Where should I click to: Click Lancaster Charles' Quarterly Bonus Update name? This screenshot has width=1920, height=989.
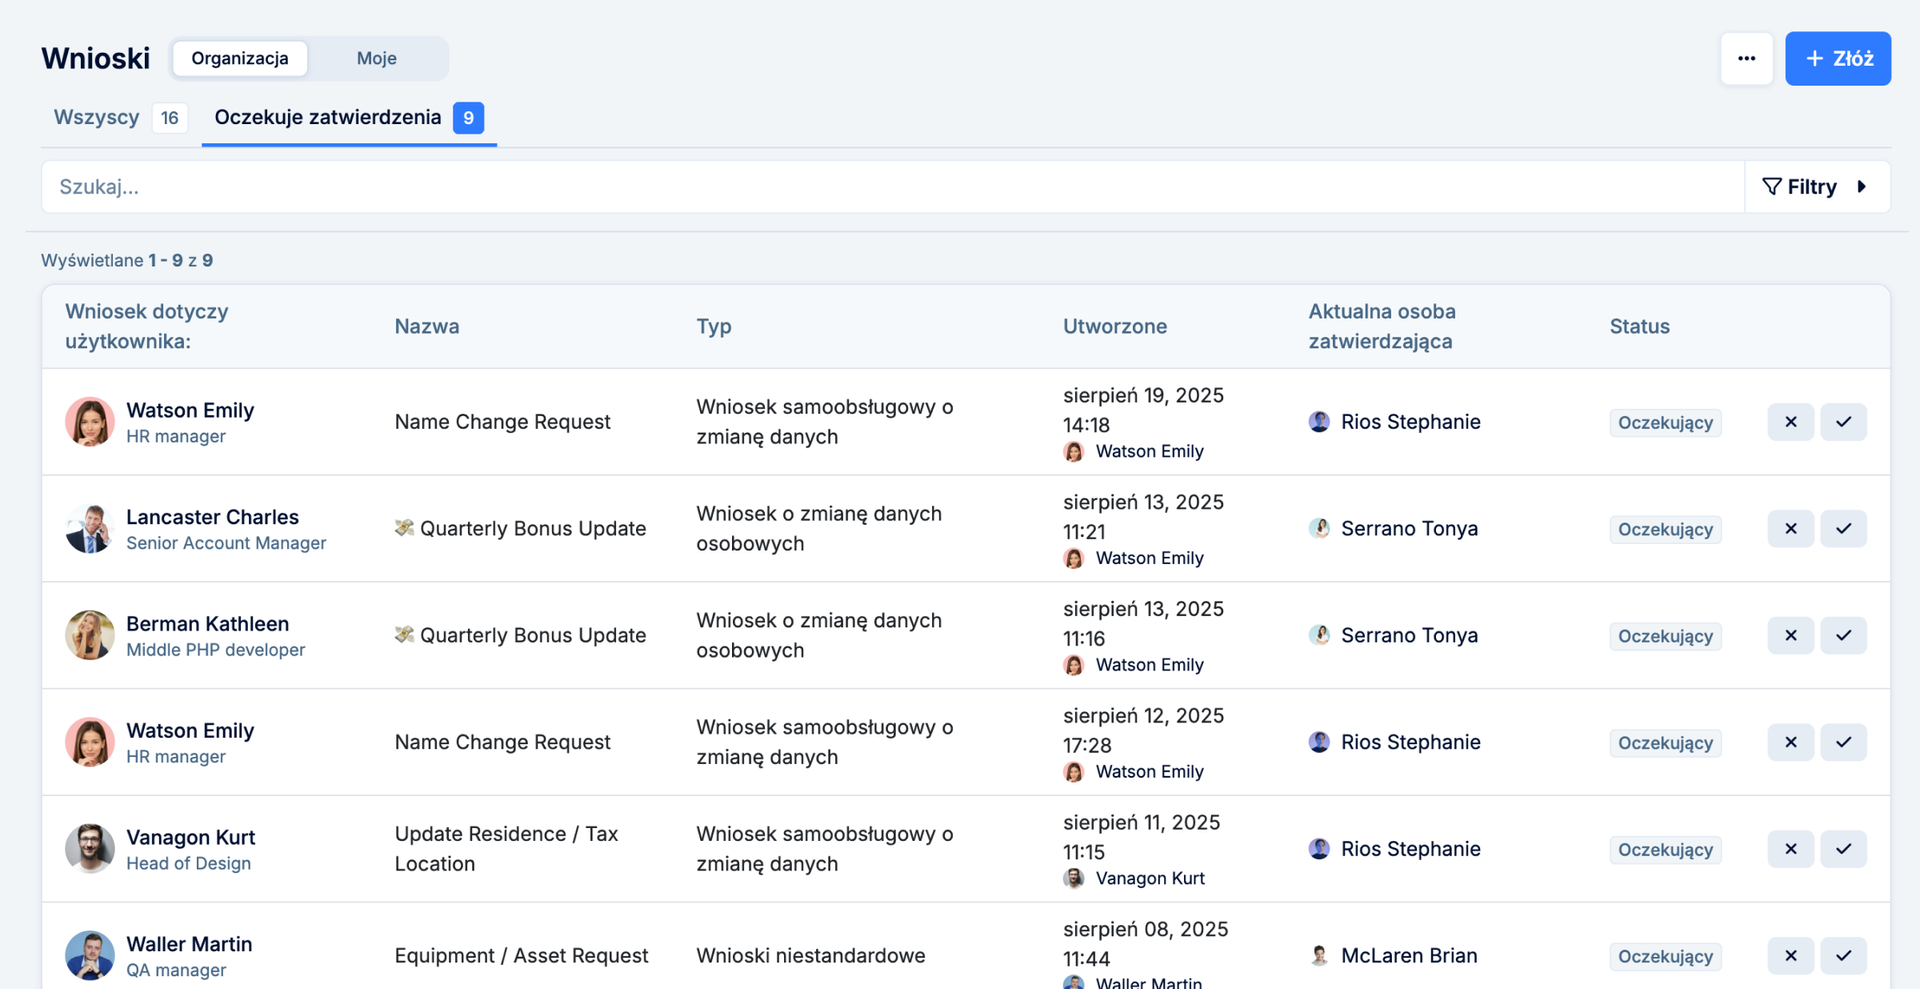[520, 528]
